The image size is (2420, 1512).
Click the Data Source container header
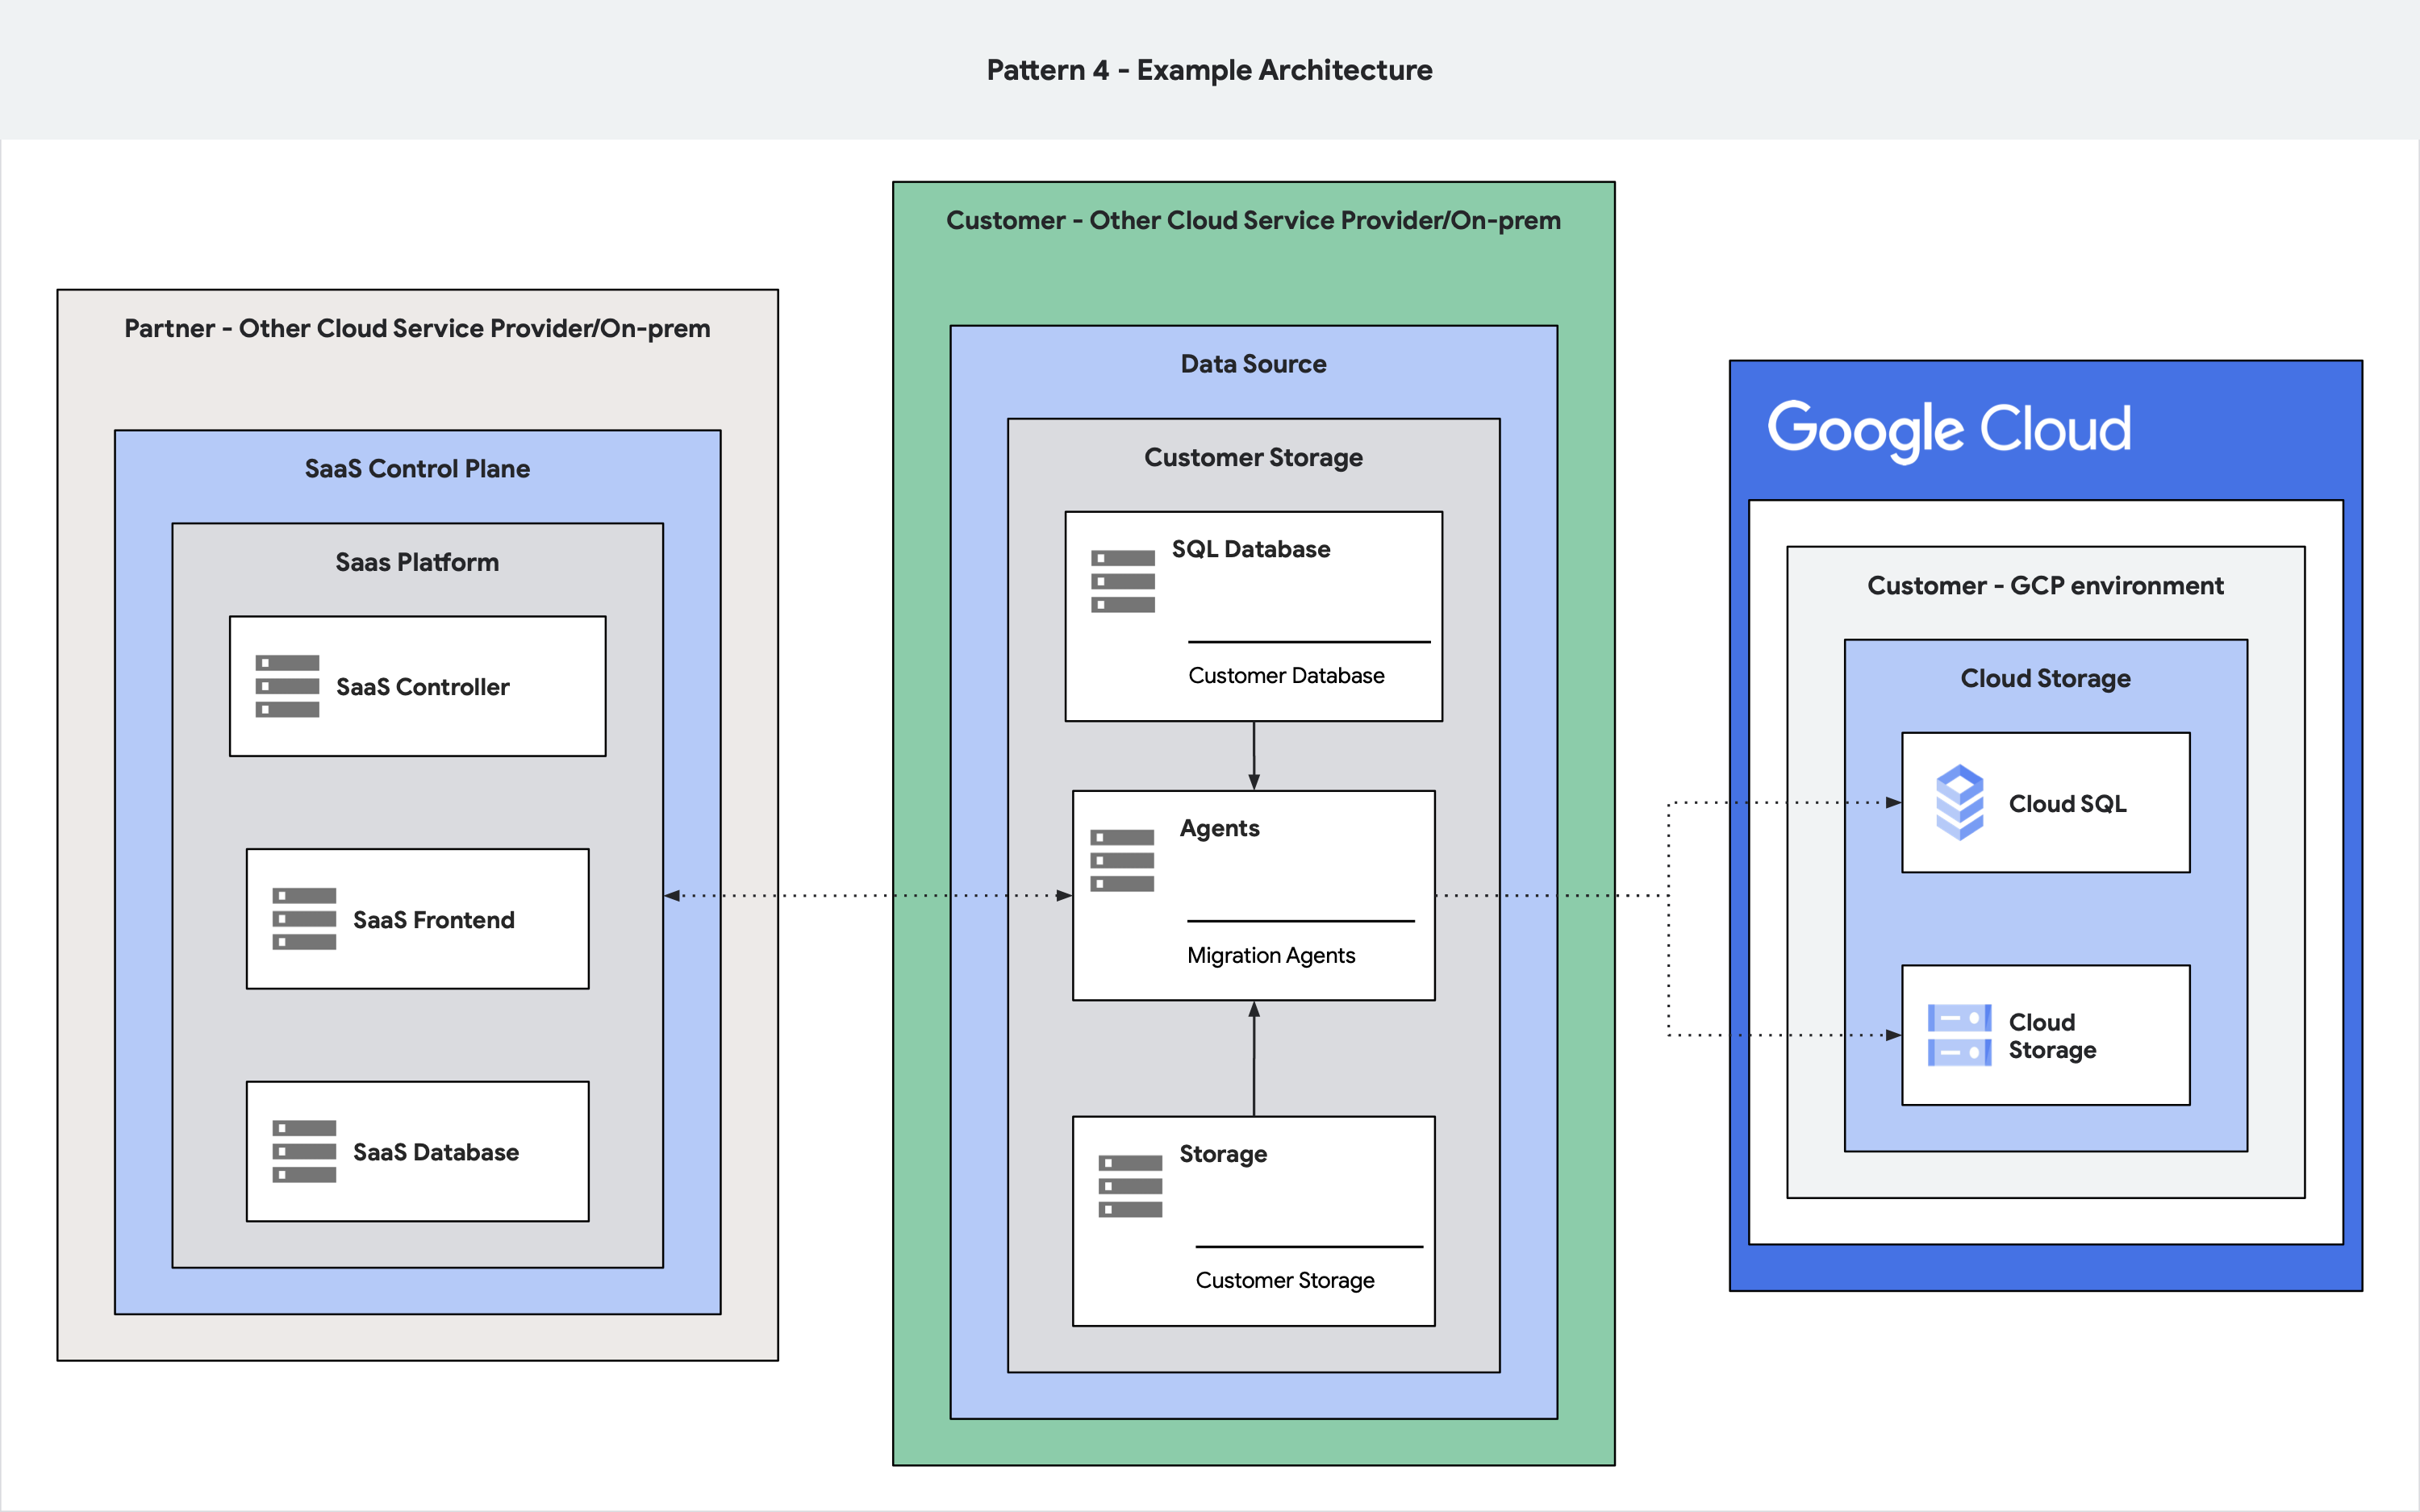point(1253,363)
